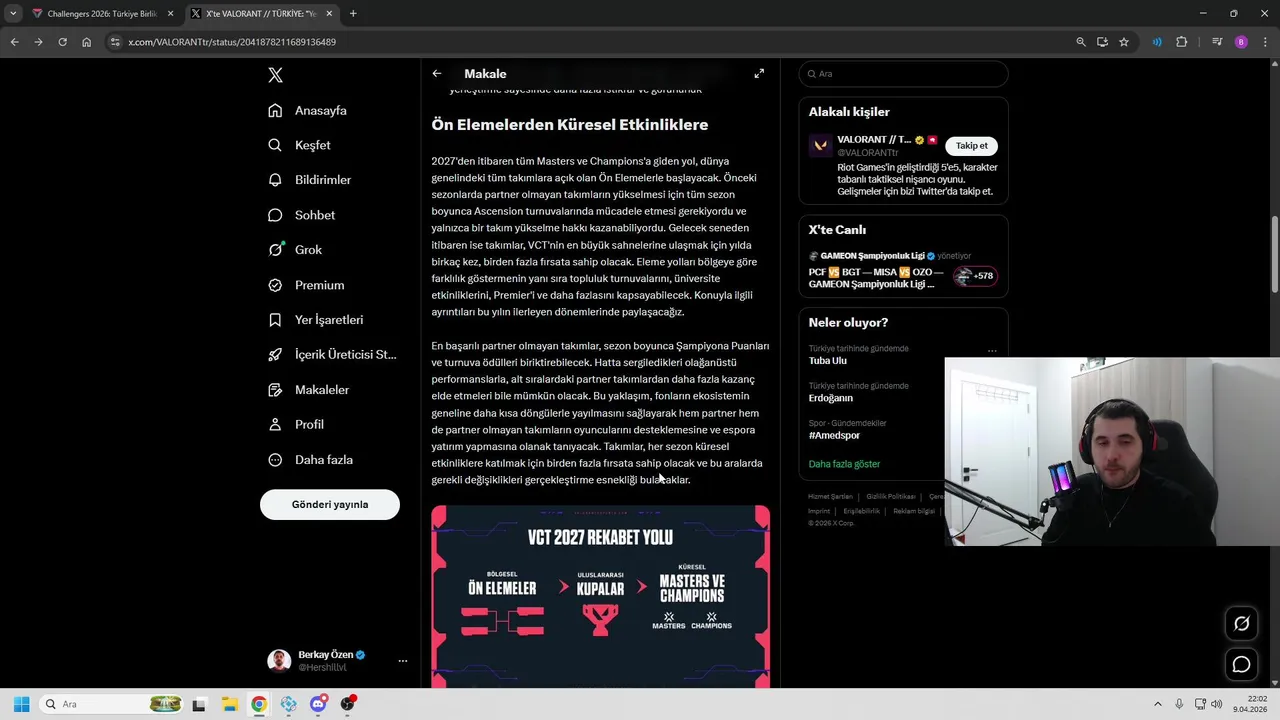Image resolution: width=1280 pixels, height=720 pixels.
Task: Open the VALORANT profile avatar
Action: [821, 146]
